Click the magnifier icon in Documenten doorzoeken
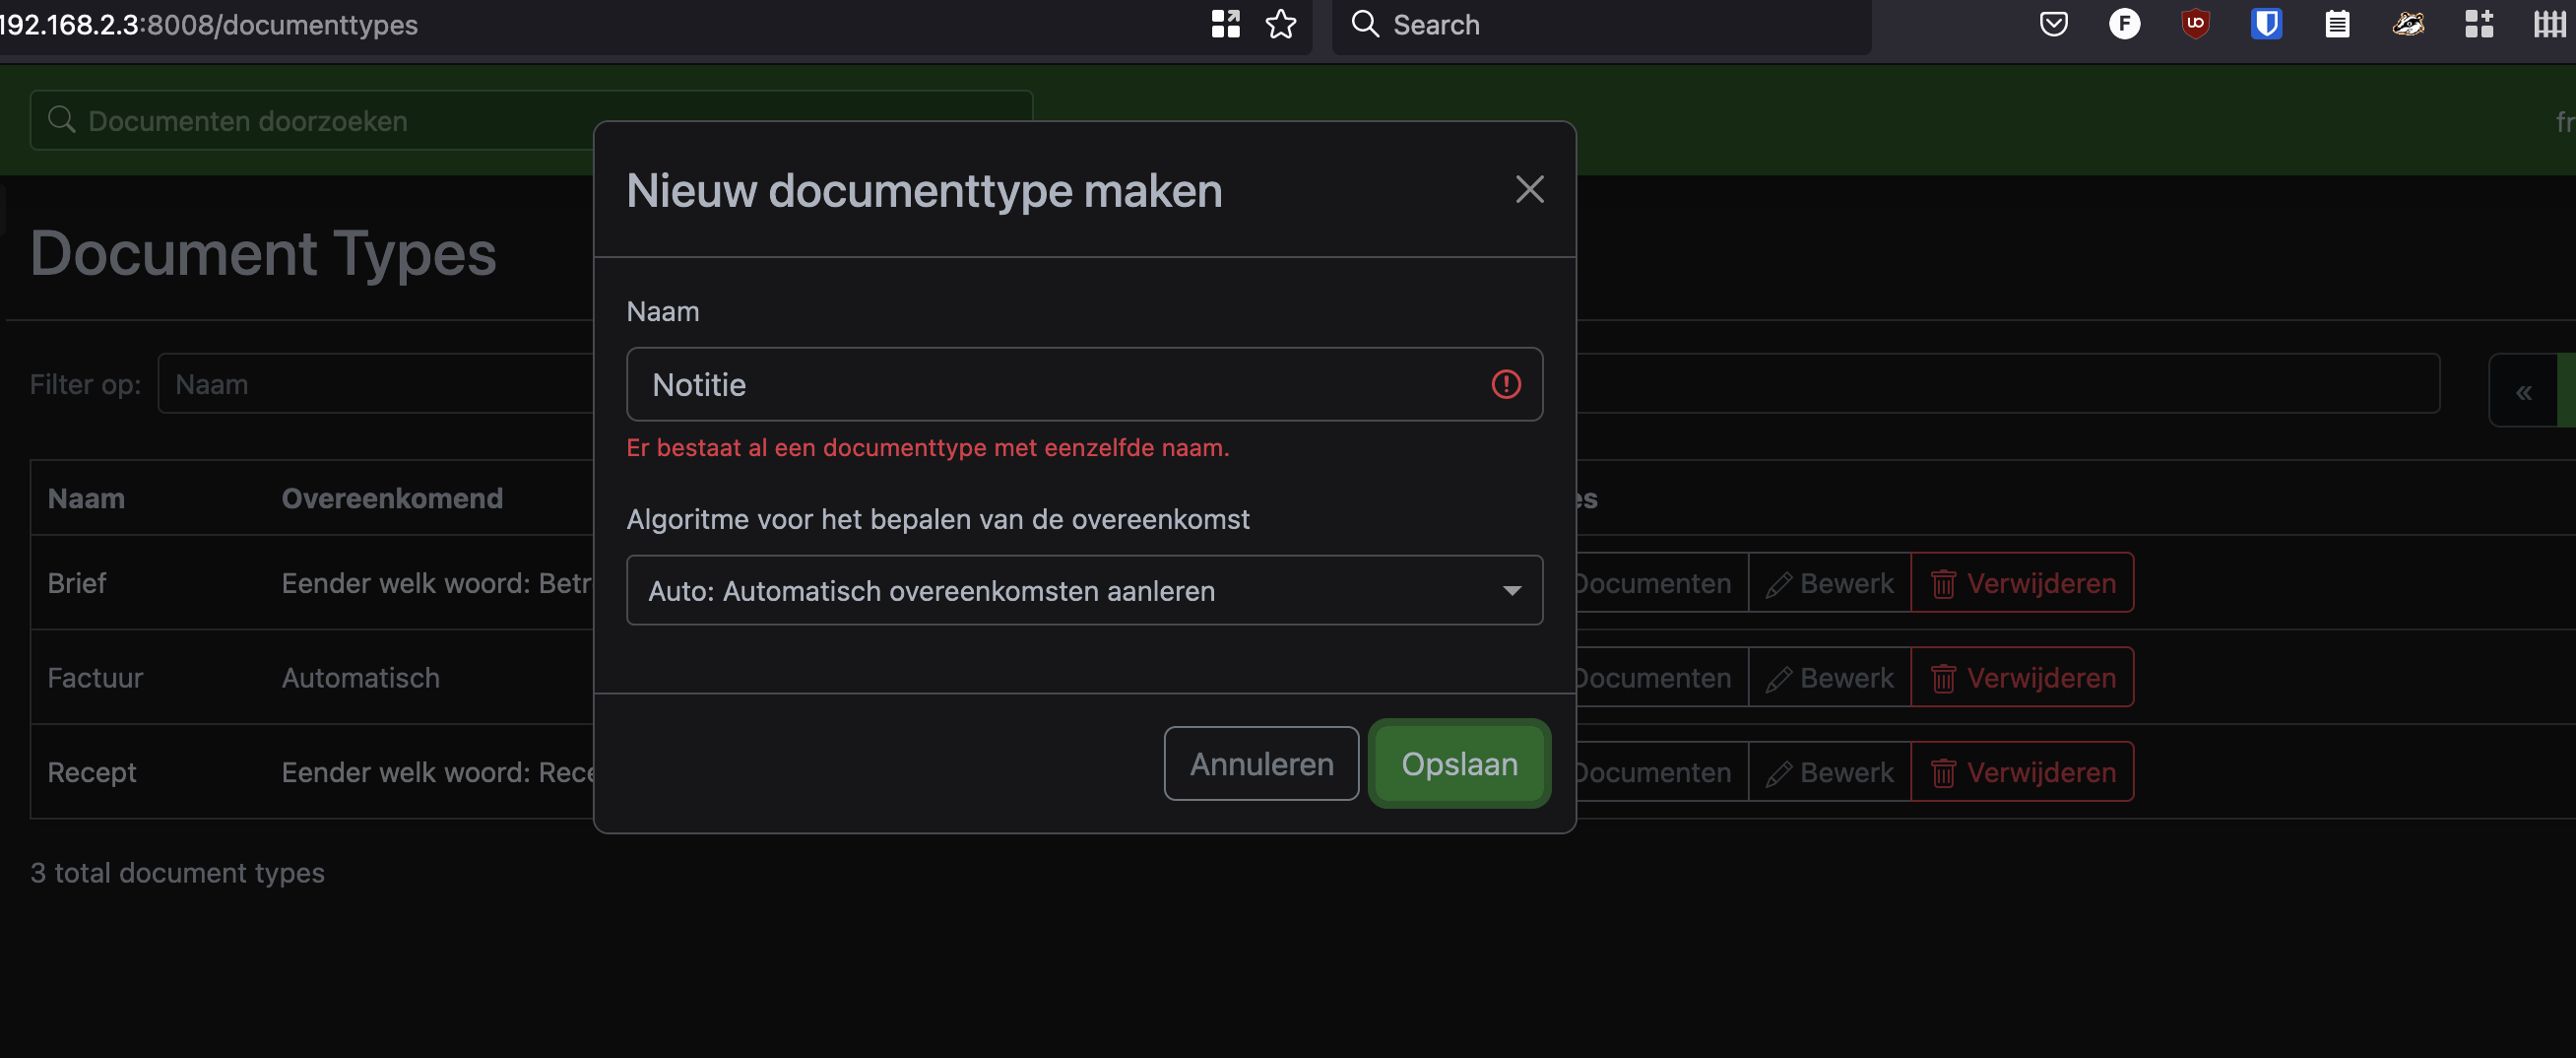This screenshot has width=2576, height=1058. point(61,120)
